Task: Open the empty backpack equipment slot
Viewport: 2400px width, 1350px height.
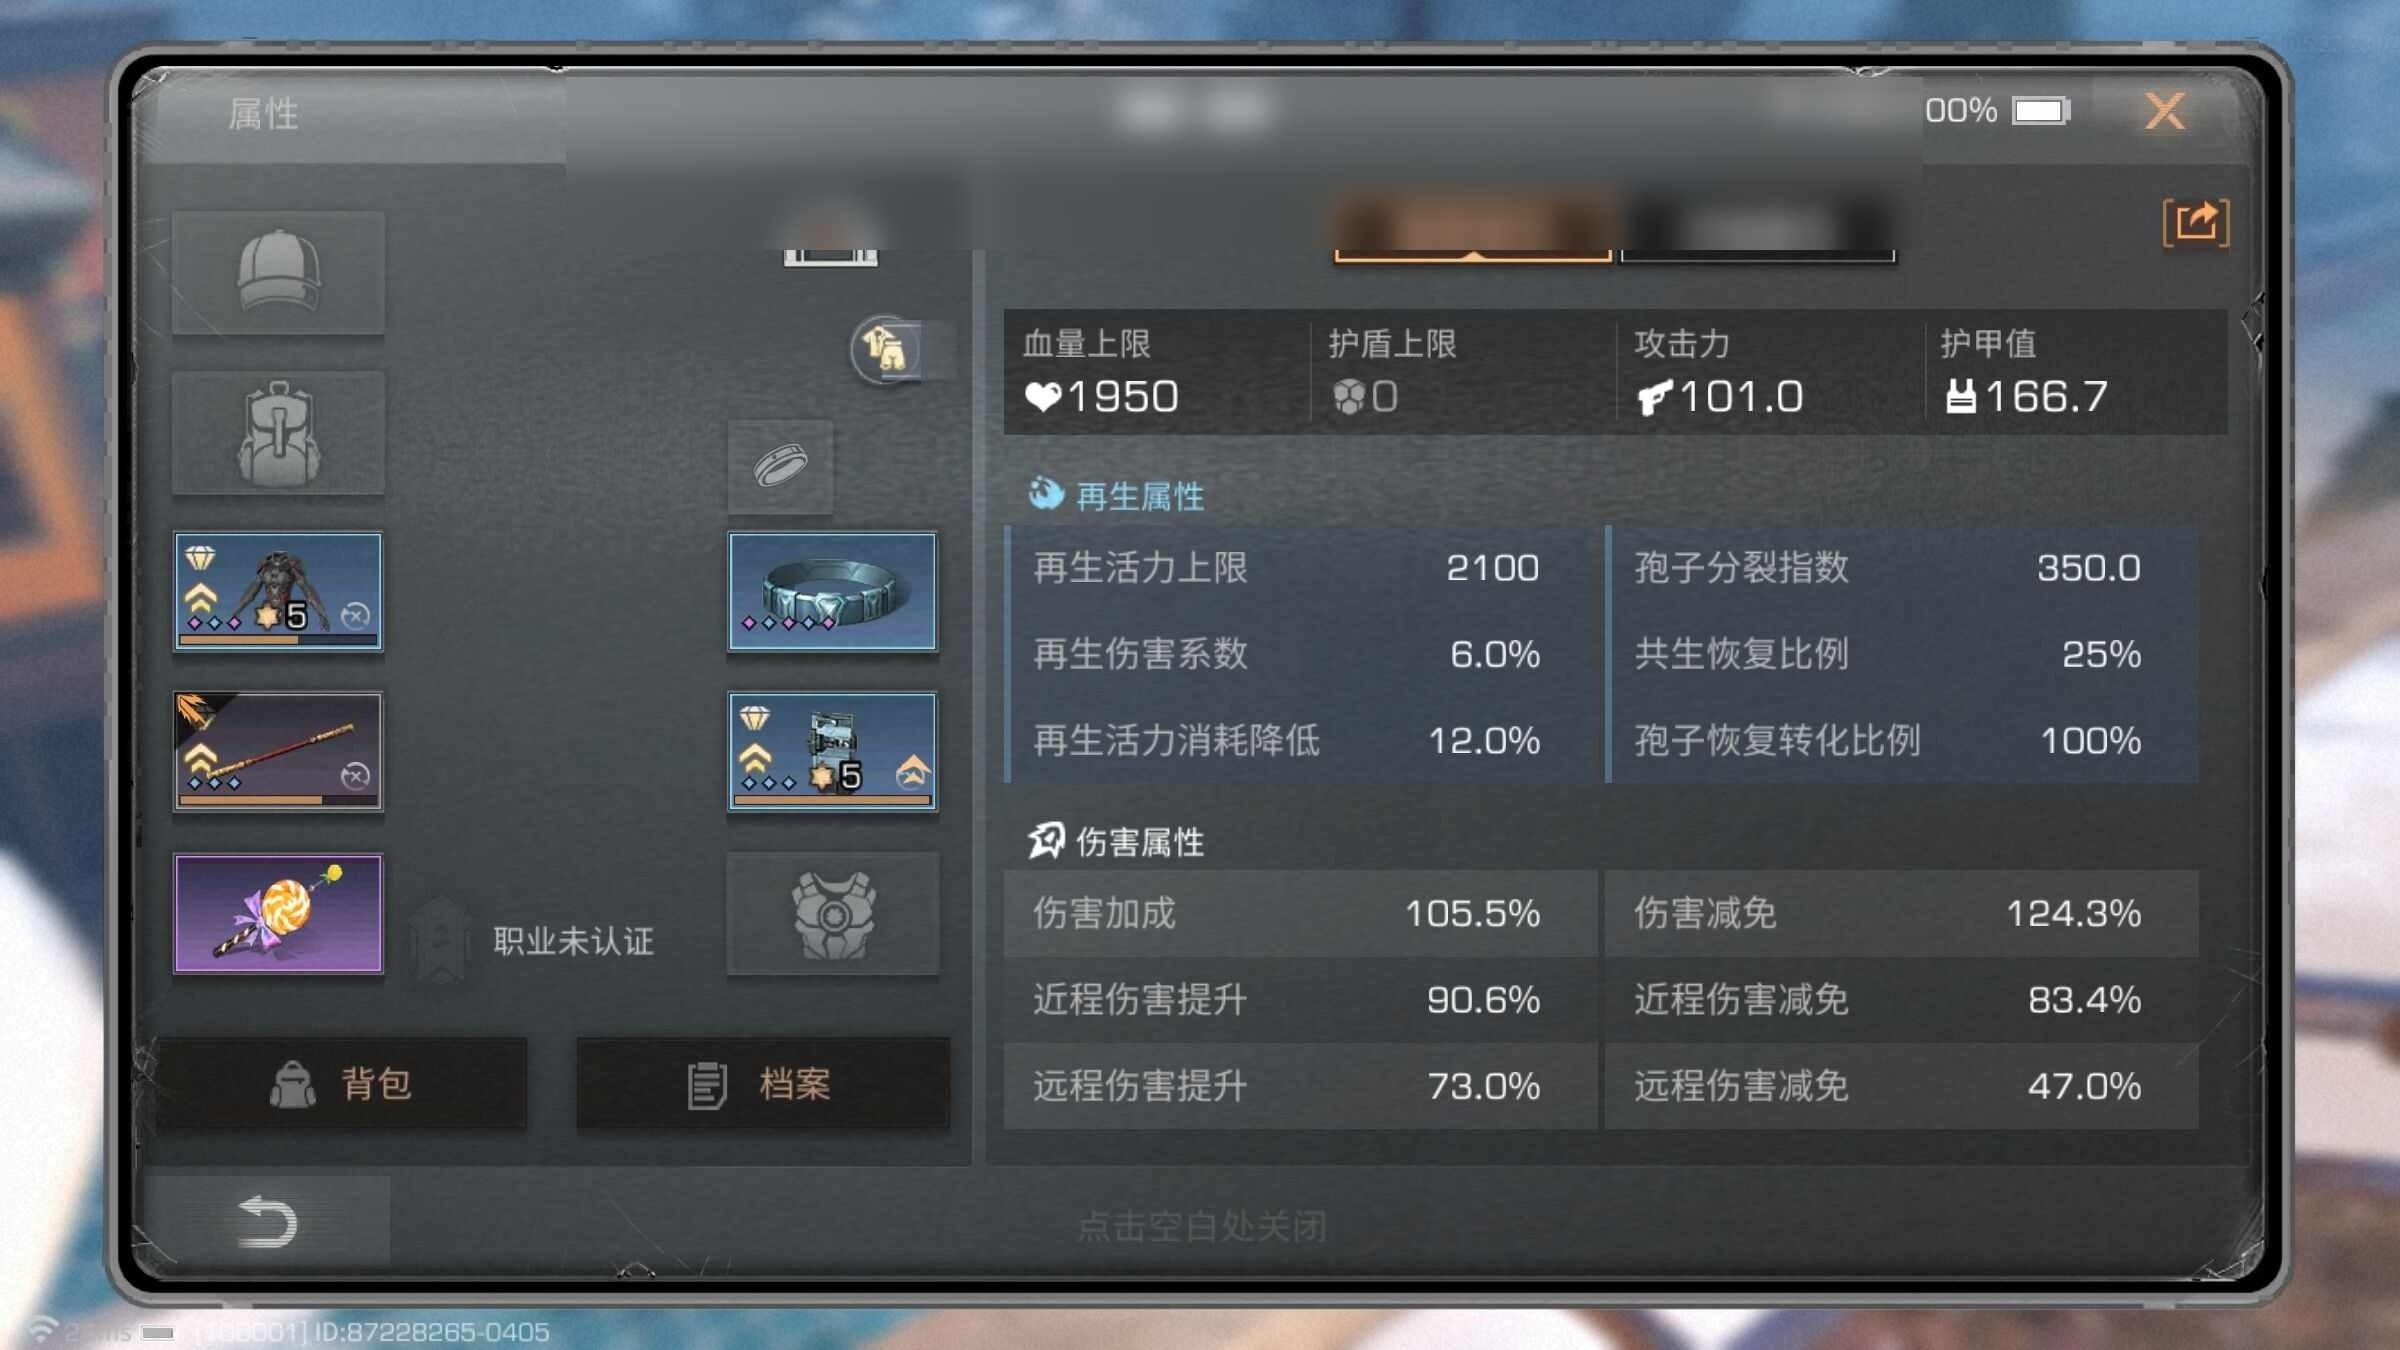Action: [278, 432]
